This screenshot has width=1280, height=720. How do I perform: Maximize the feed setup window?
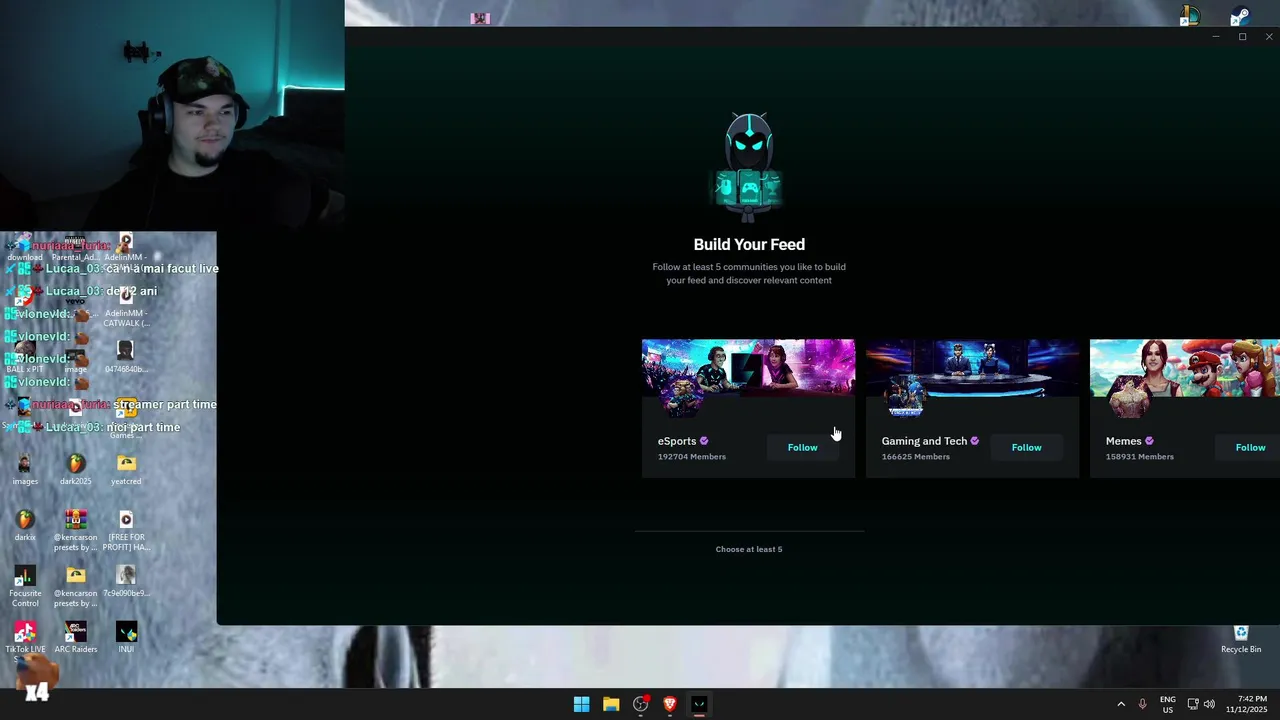[x=1242, y=37]
